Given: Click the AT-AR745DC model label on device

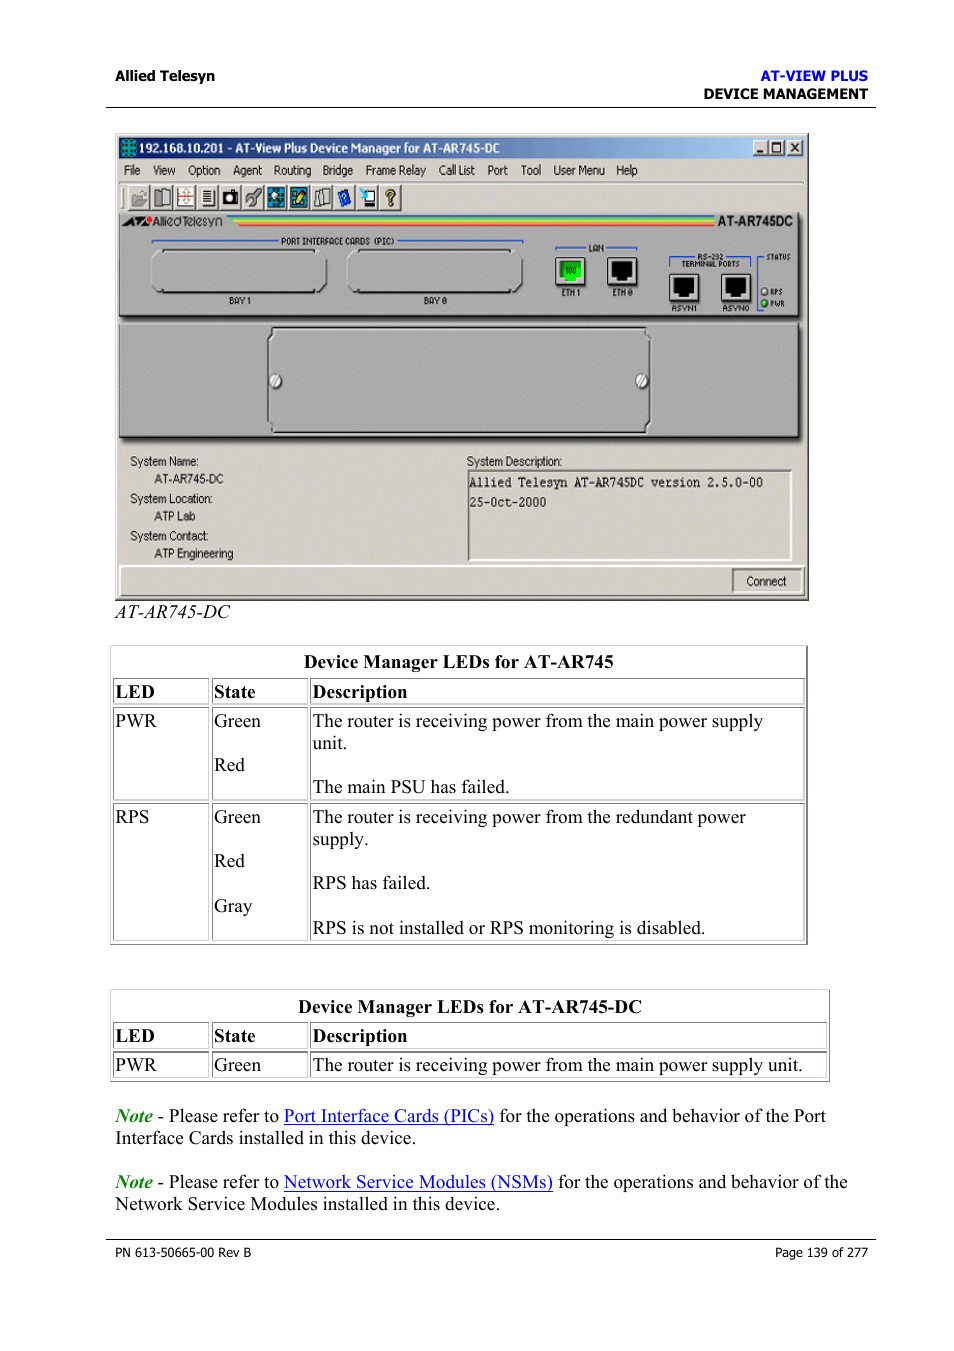Looking at the screenshot, I should (755, 221).
